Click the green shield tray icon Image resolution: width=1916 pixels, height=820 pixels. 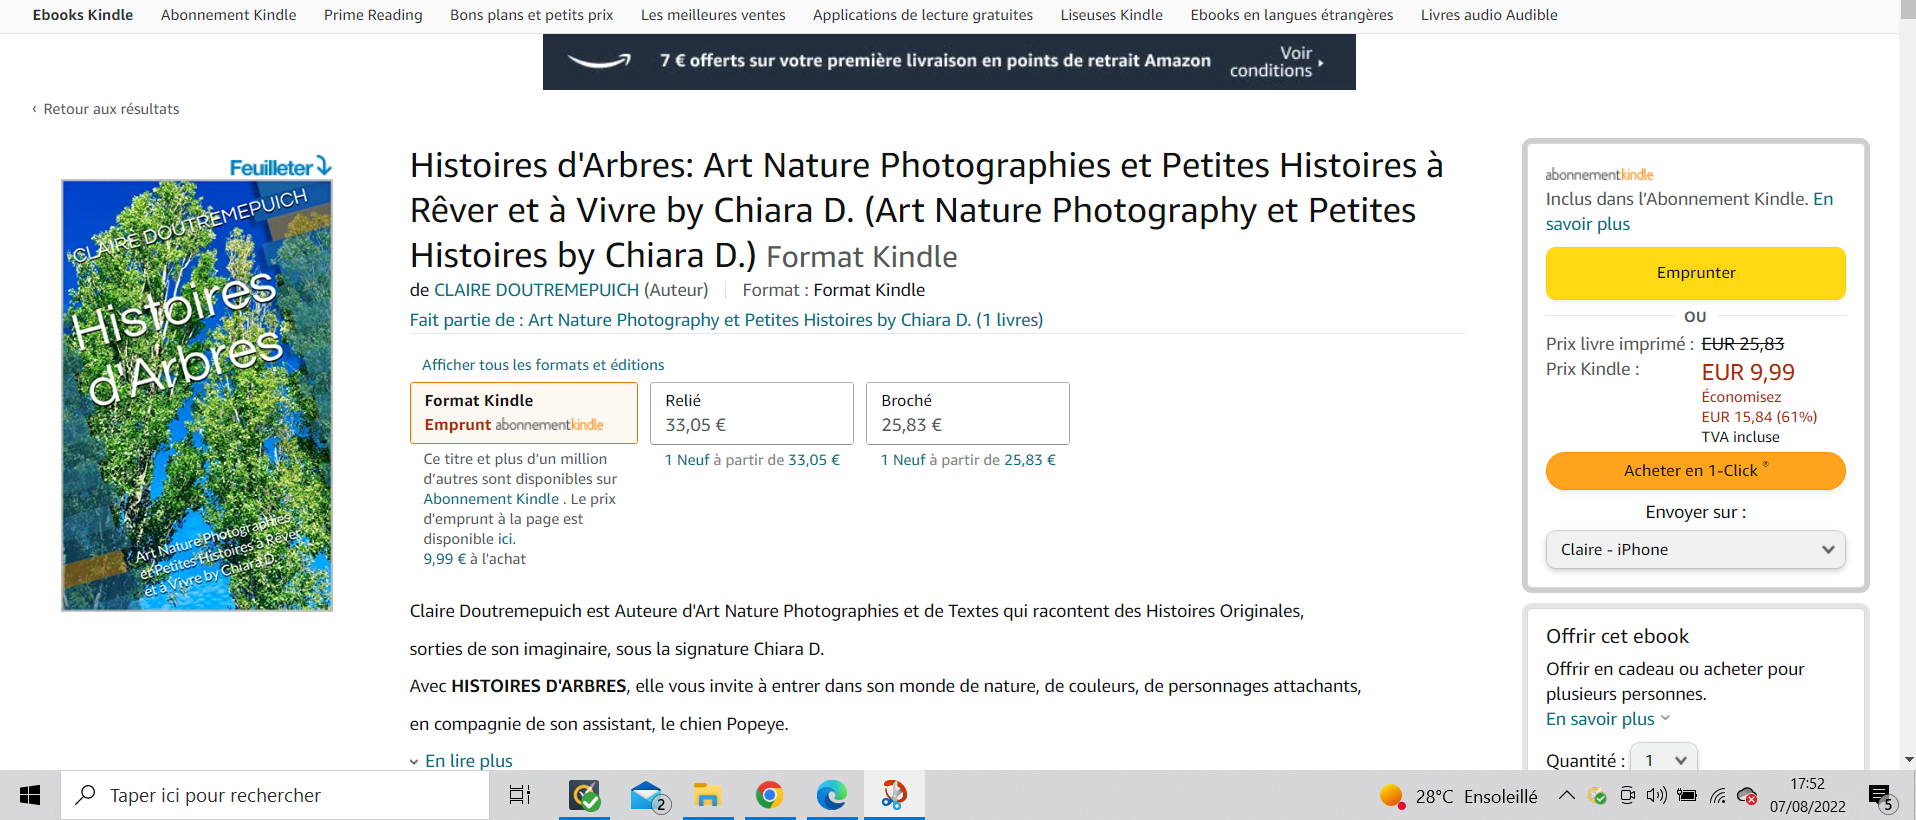point(1597,796)
